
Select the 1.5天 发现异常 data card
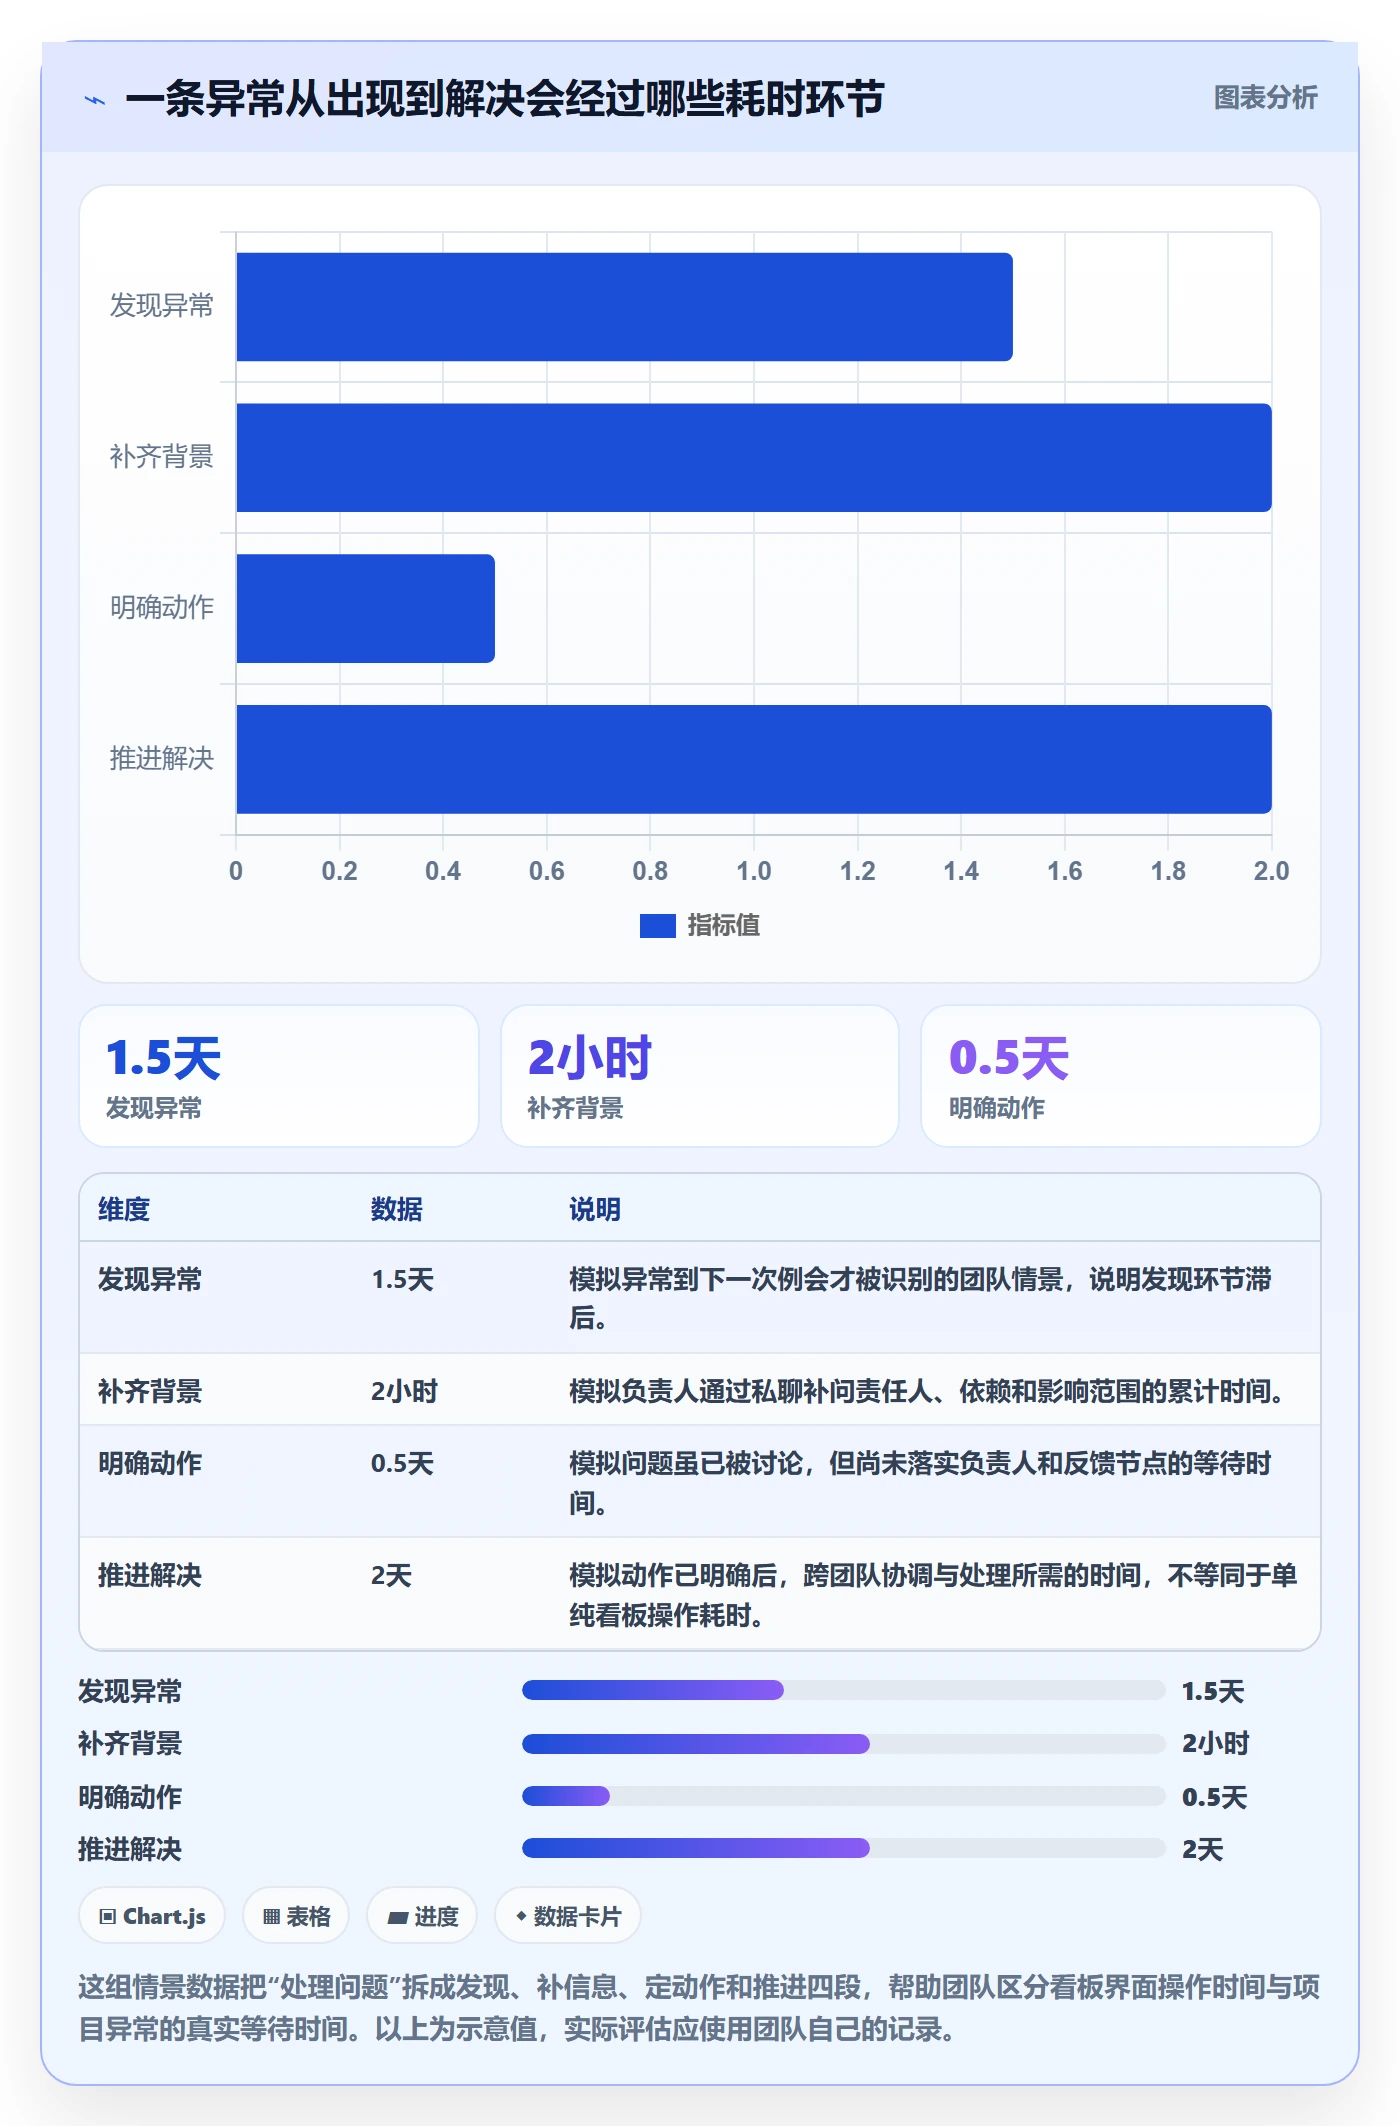pos(279,1076)
